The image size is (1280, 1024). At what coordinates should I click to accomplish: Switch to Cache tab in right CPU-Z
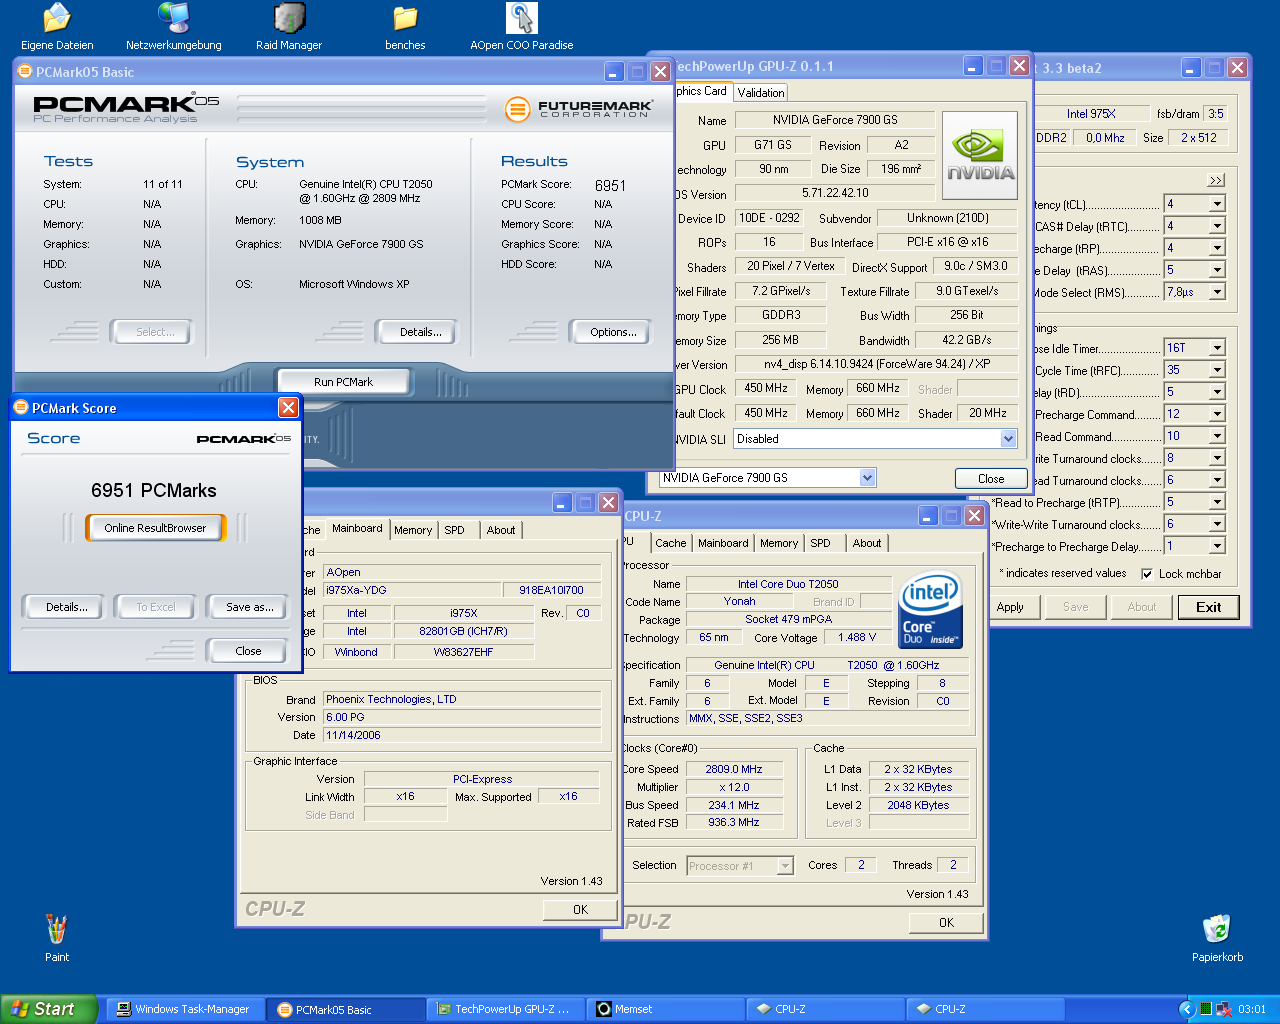671,543
